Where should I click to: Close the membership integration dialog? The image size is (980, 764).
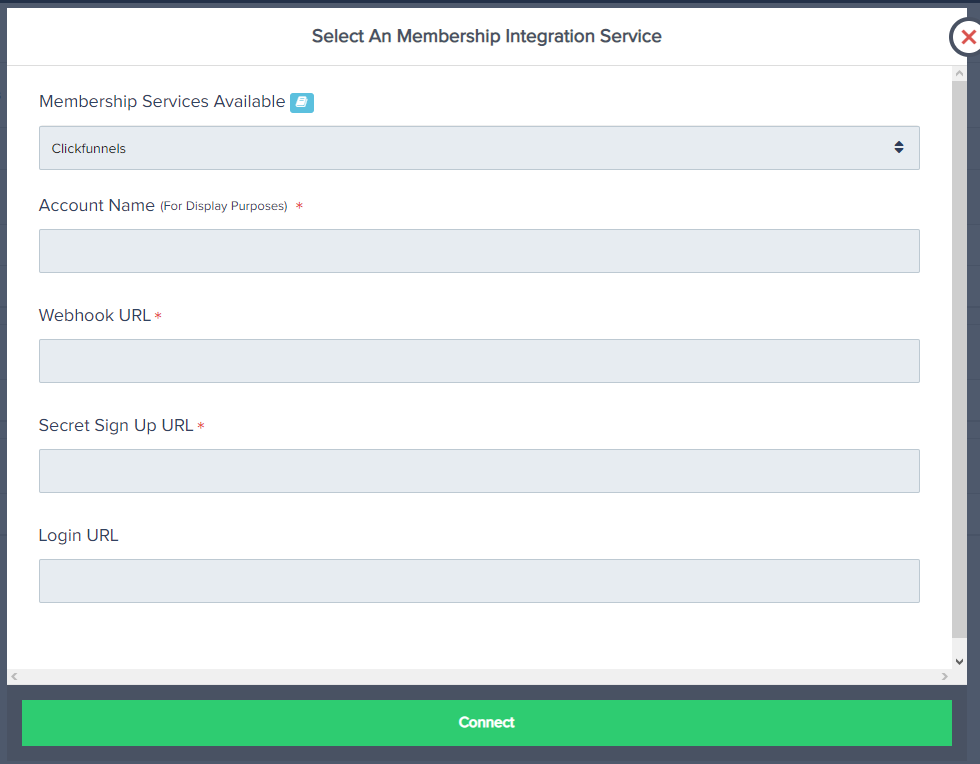tap(966, 37)
